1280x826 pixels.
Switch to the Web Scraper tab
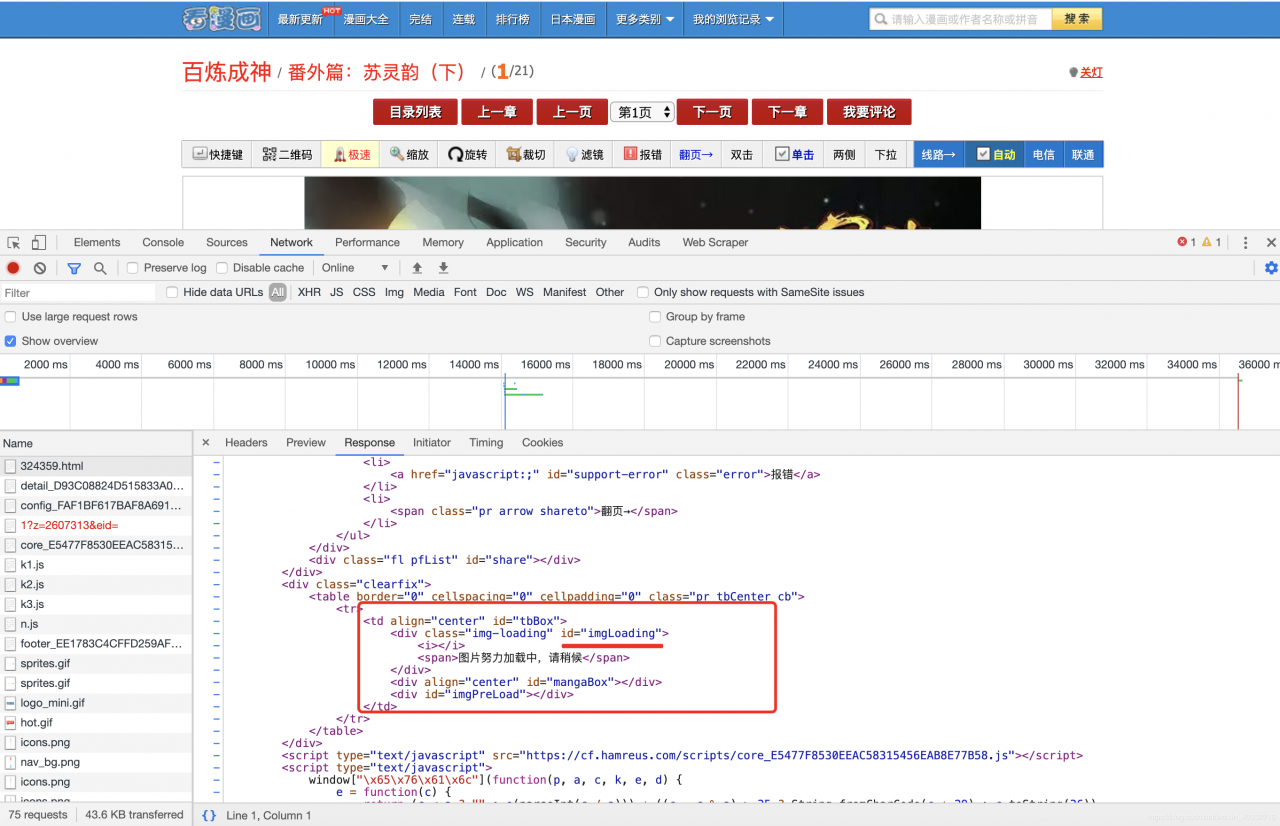(715, 242)
